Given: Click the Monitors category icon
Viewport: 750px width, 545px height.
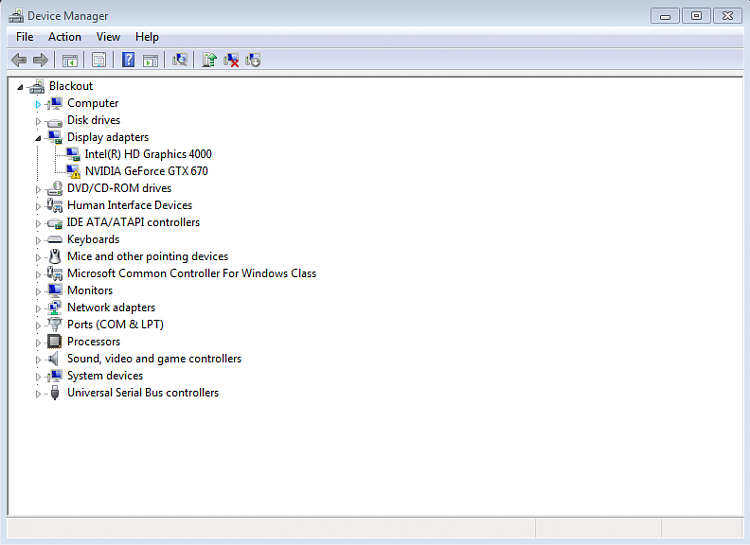Looking at the screenshot, I should click(x=55, y=290).
